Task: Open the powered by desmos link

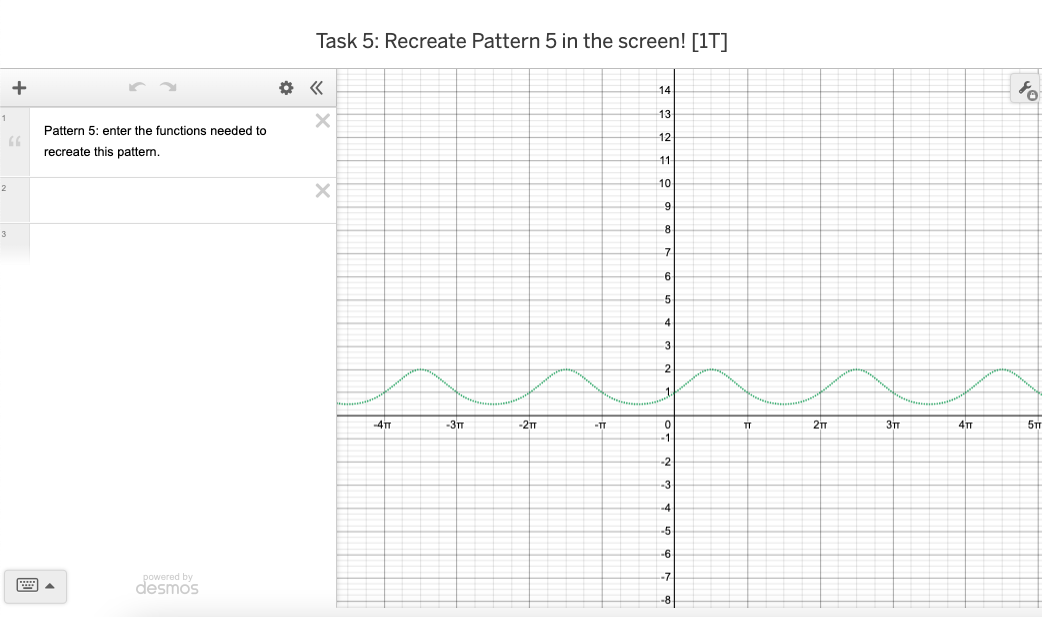Action: pos(167,584)
